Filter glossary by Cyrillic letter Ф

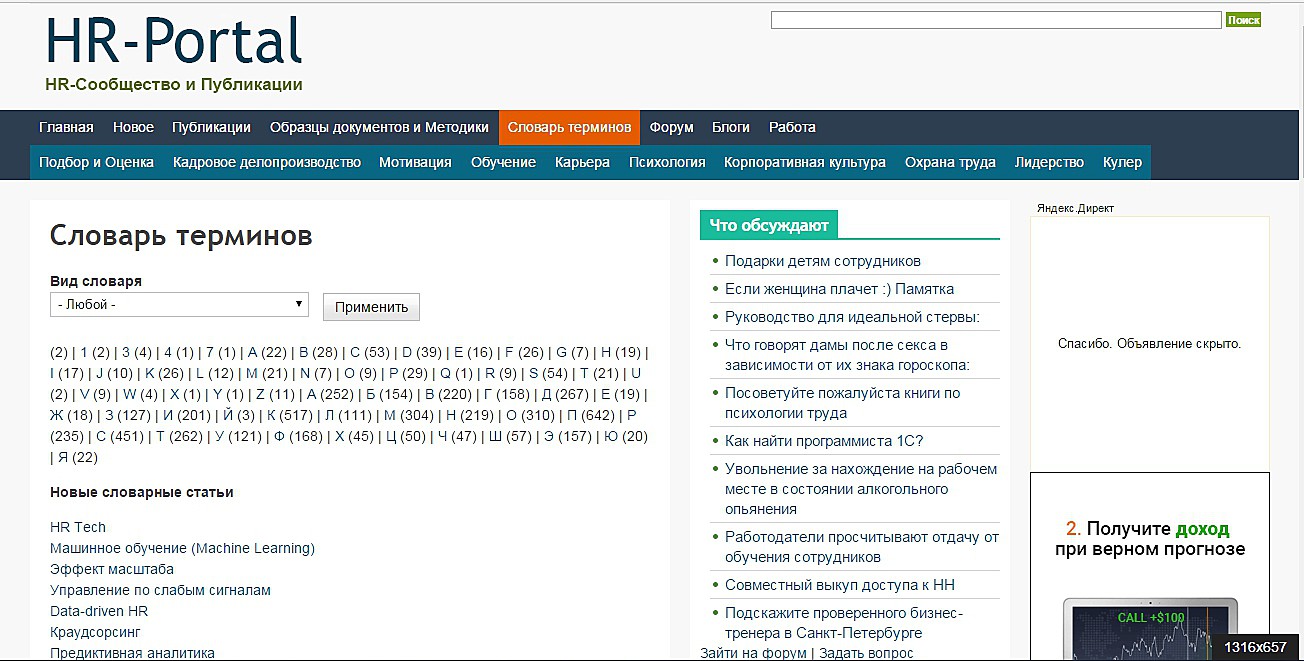(280, 436)
